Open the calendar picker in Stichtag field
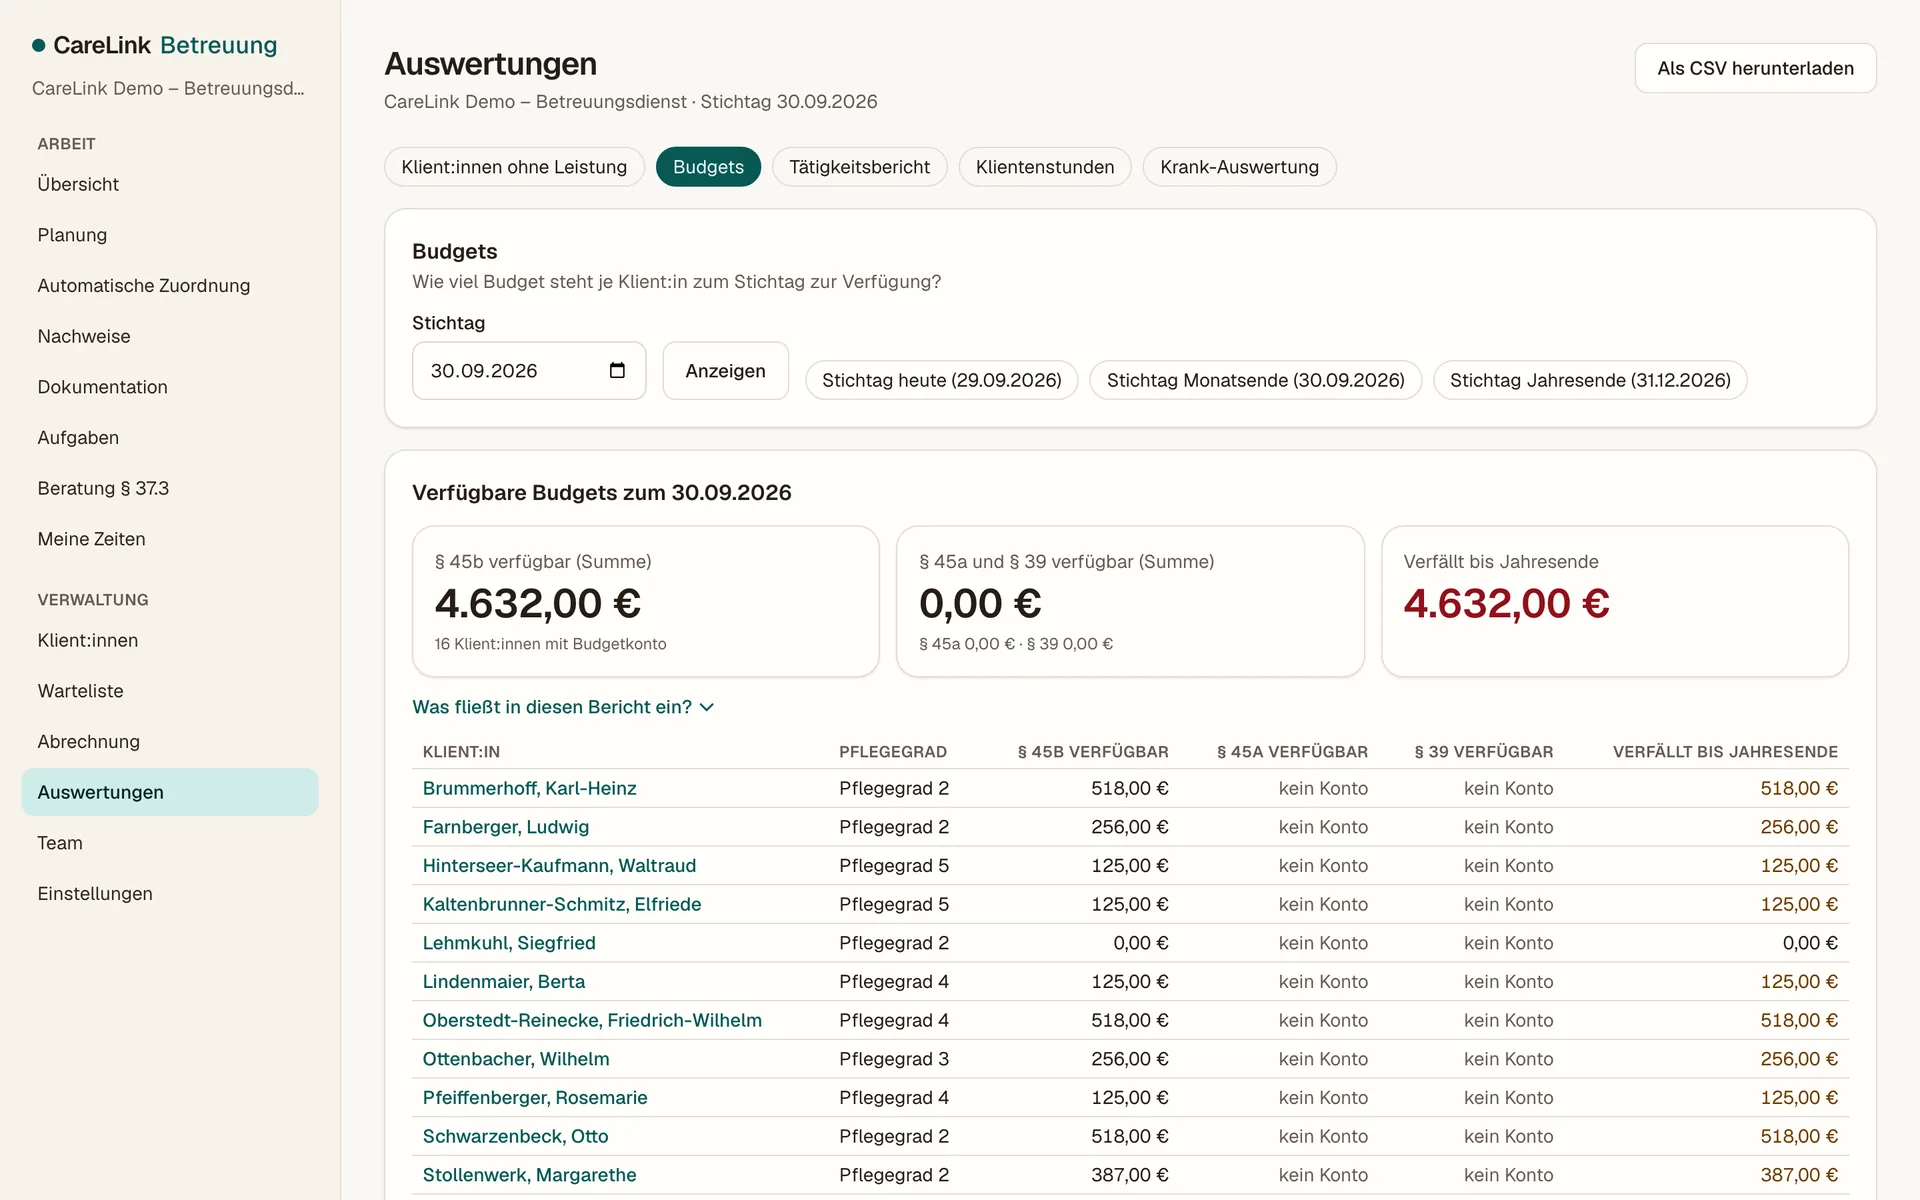This screenshot has height=1200, width=1920. [617, 371]
